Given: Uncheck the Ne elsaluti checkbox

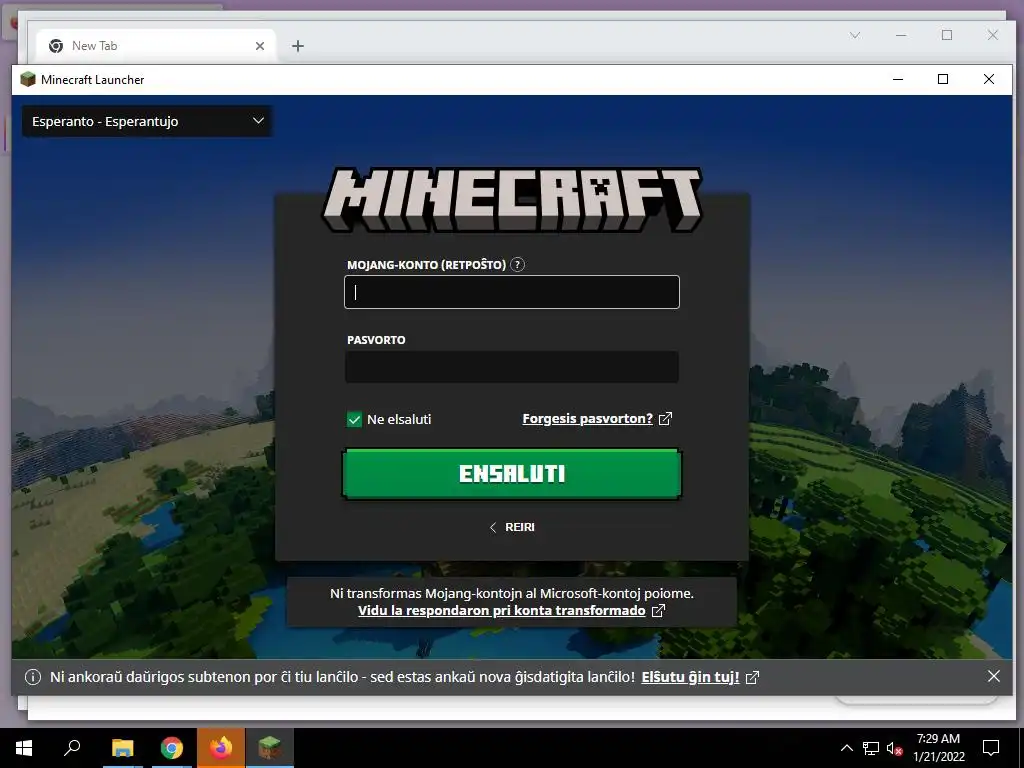Looking at the screenshot, I should coord(354,419).
